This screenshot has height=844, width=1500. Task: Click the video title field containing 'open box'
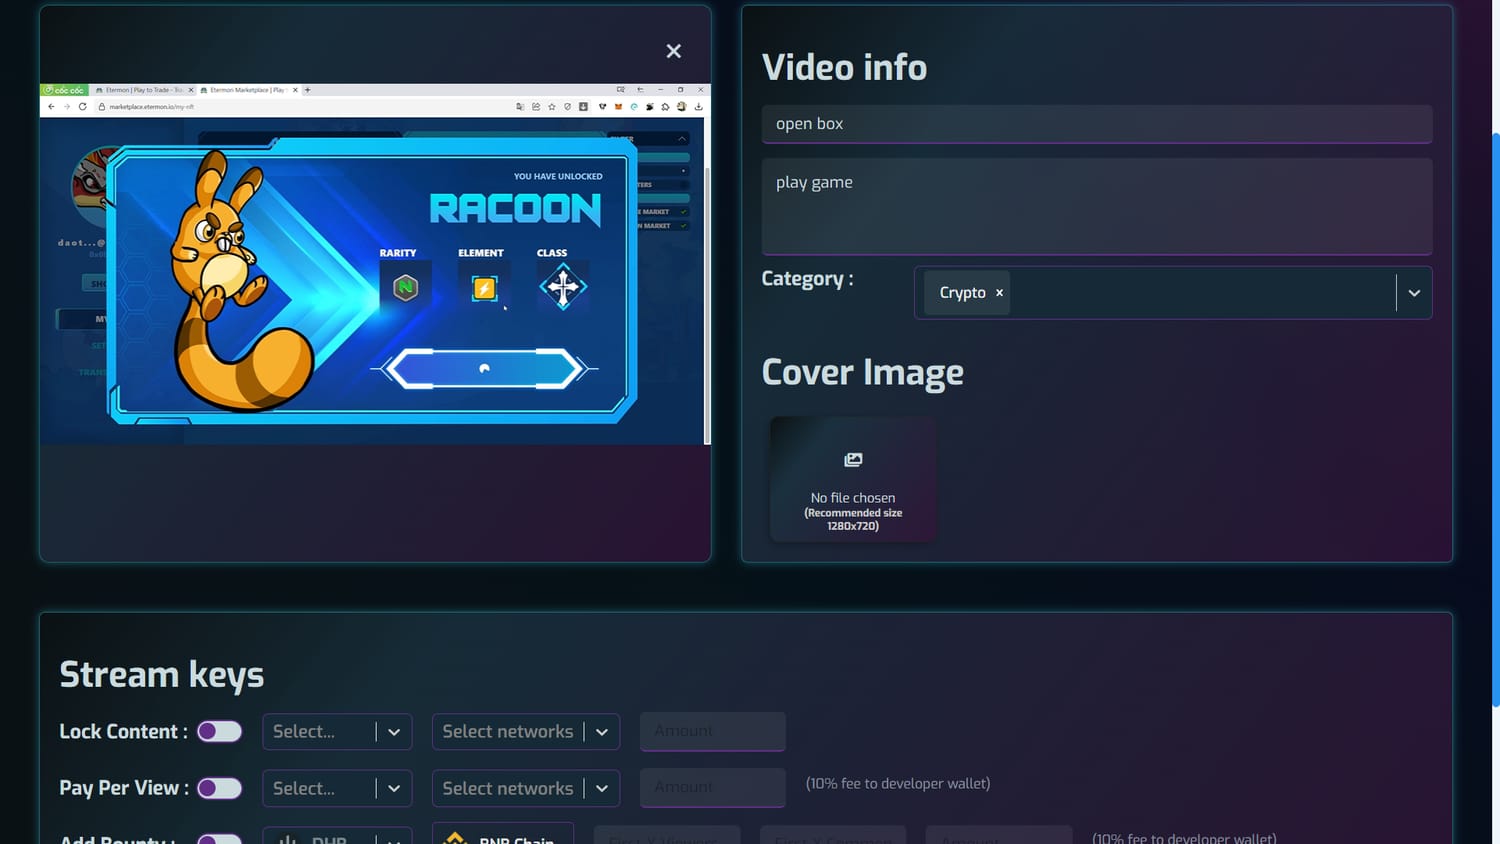coord(1097,124)
